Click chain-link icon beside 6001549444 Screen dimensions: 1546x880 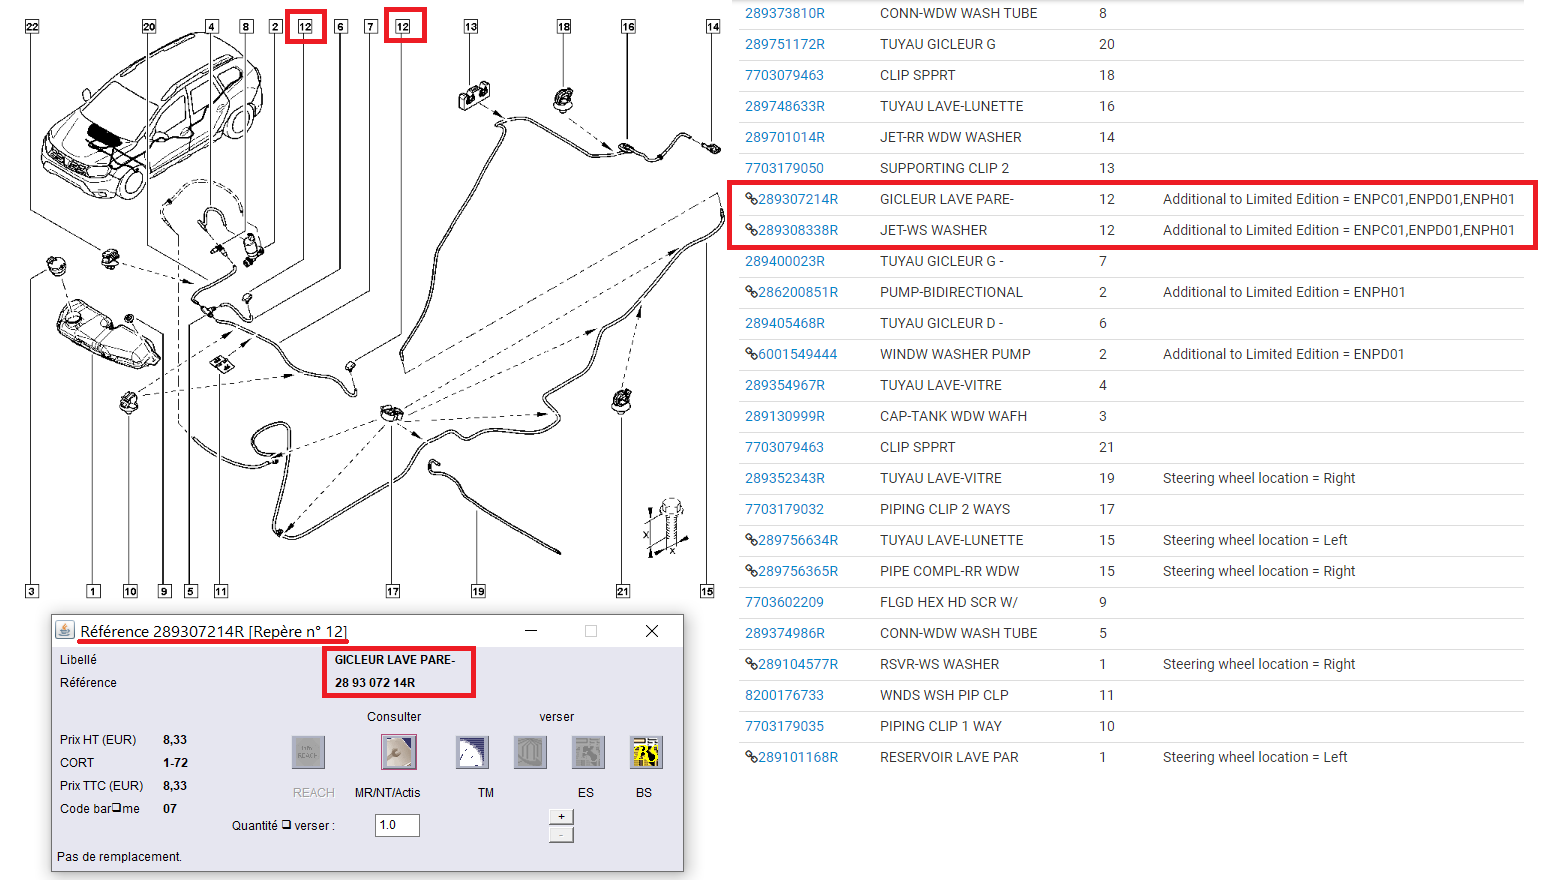tap(751, 354)
